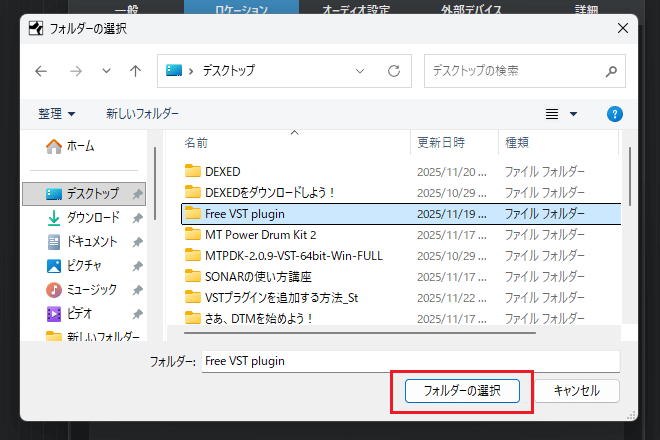
Task: Open ダウンロード in the sidebar
Action: click(92, 217)
